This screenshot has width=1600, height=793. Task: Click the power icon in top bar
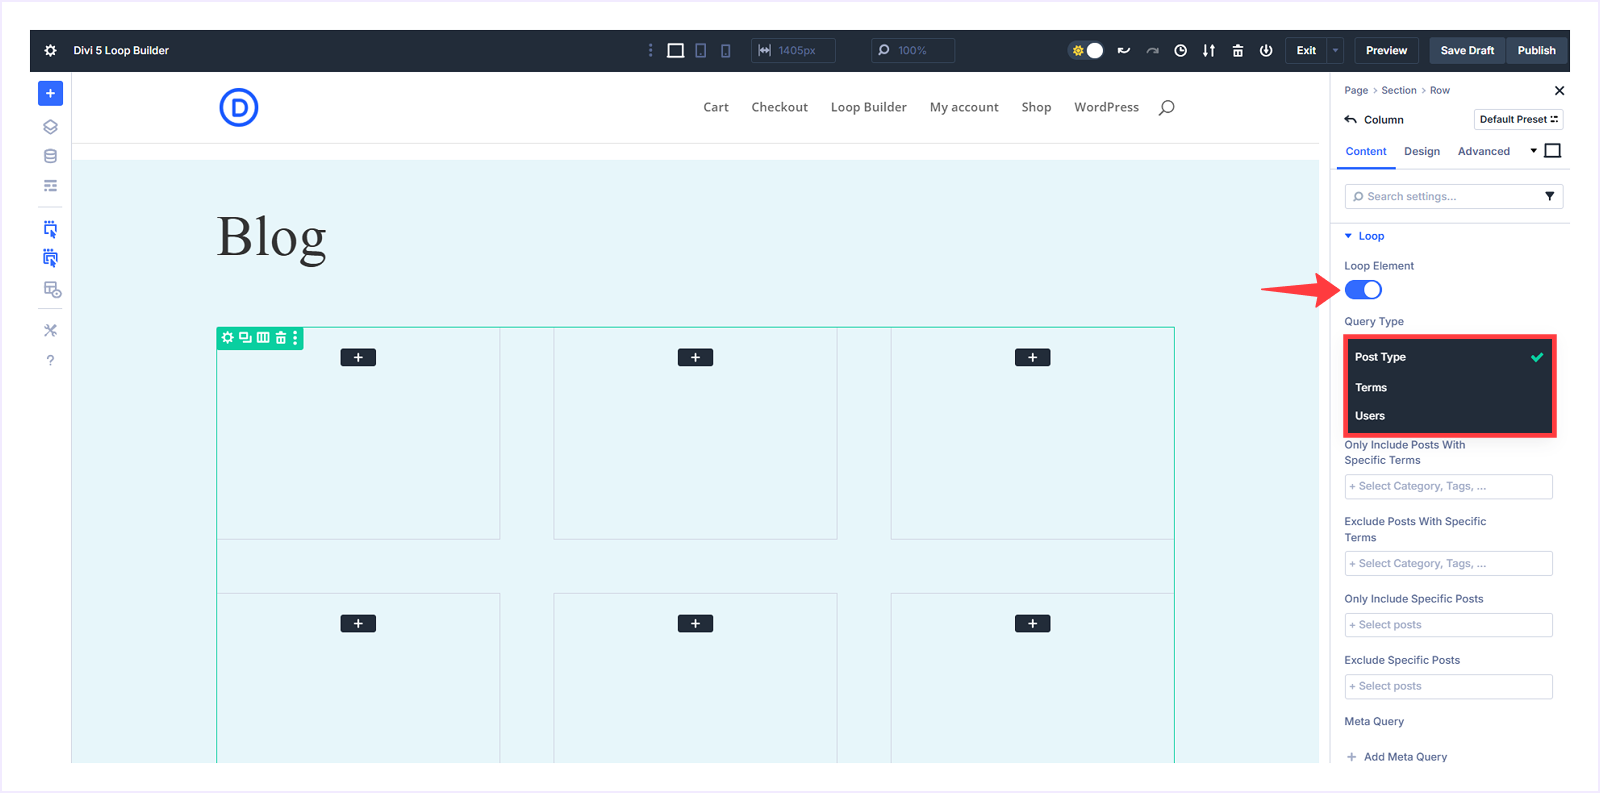point(1266,50)
